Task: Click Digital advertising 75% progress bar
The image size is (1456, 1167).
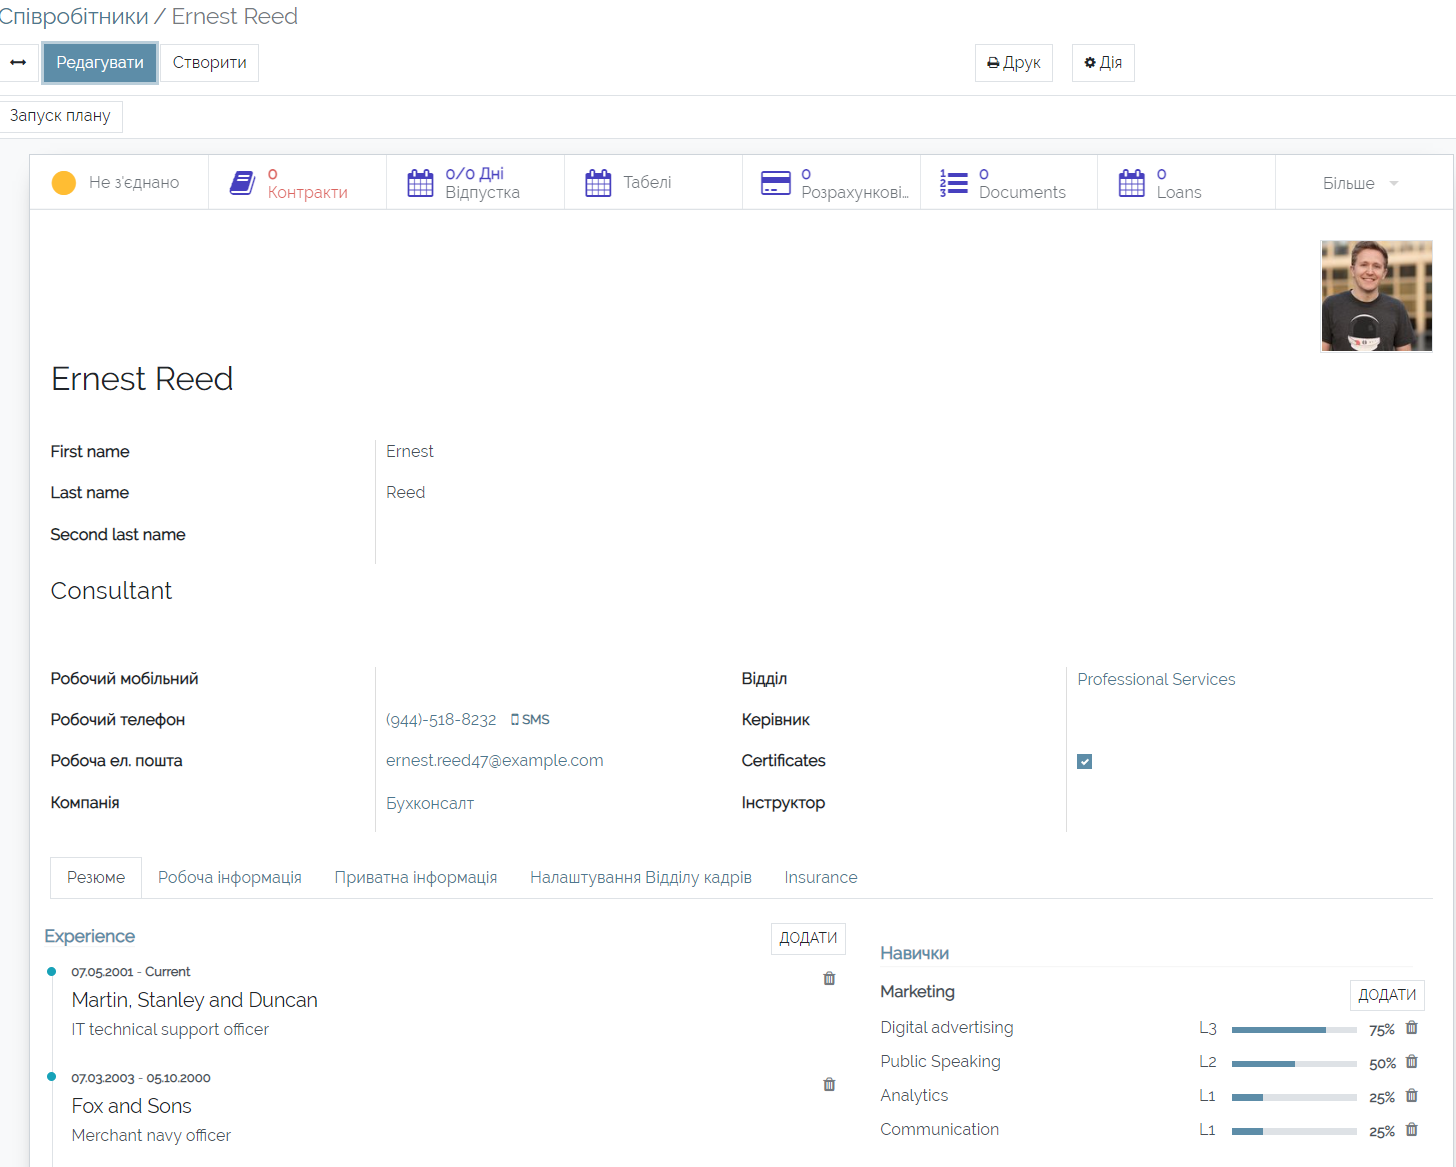Action: click(x=1294, y=1029)
